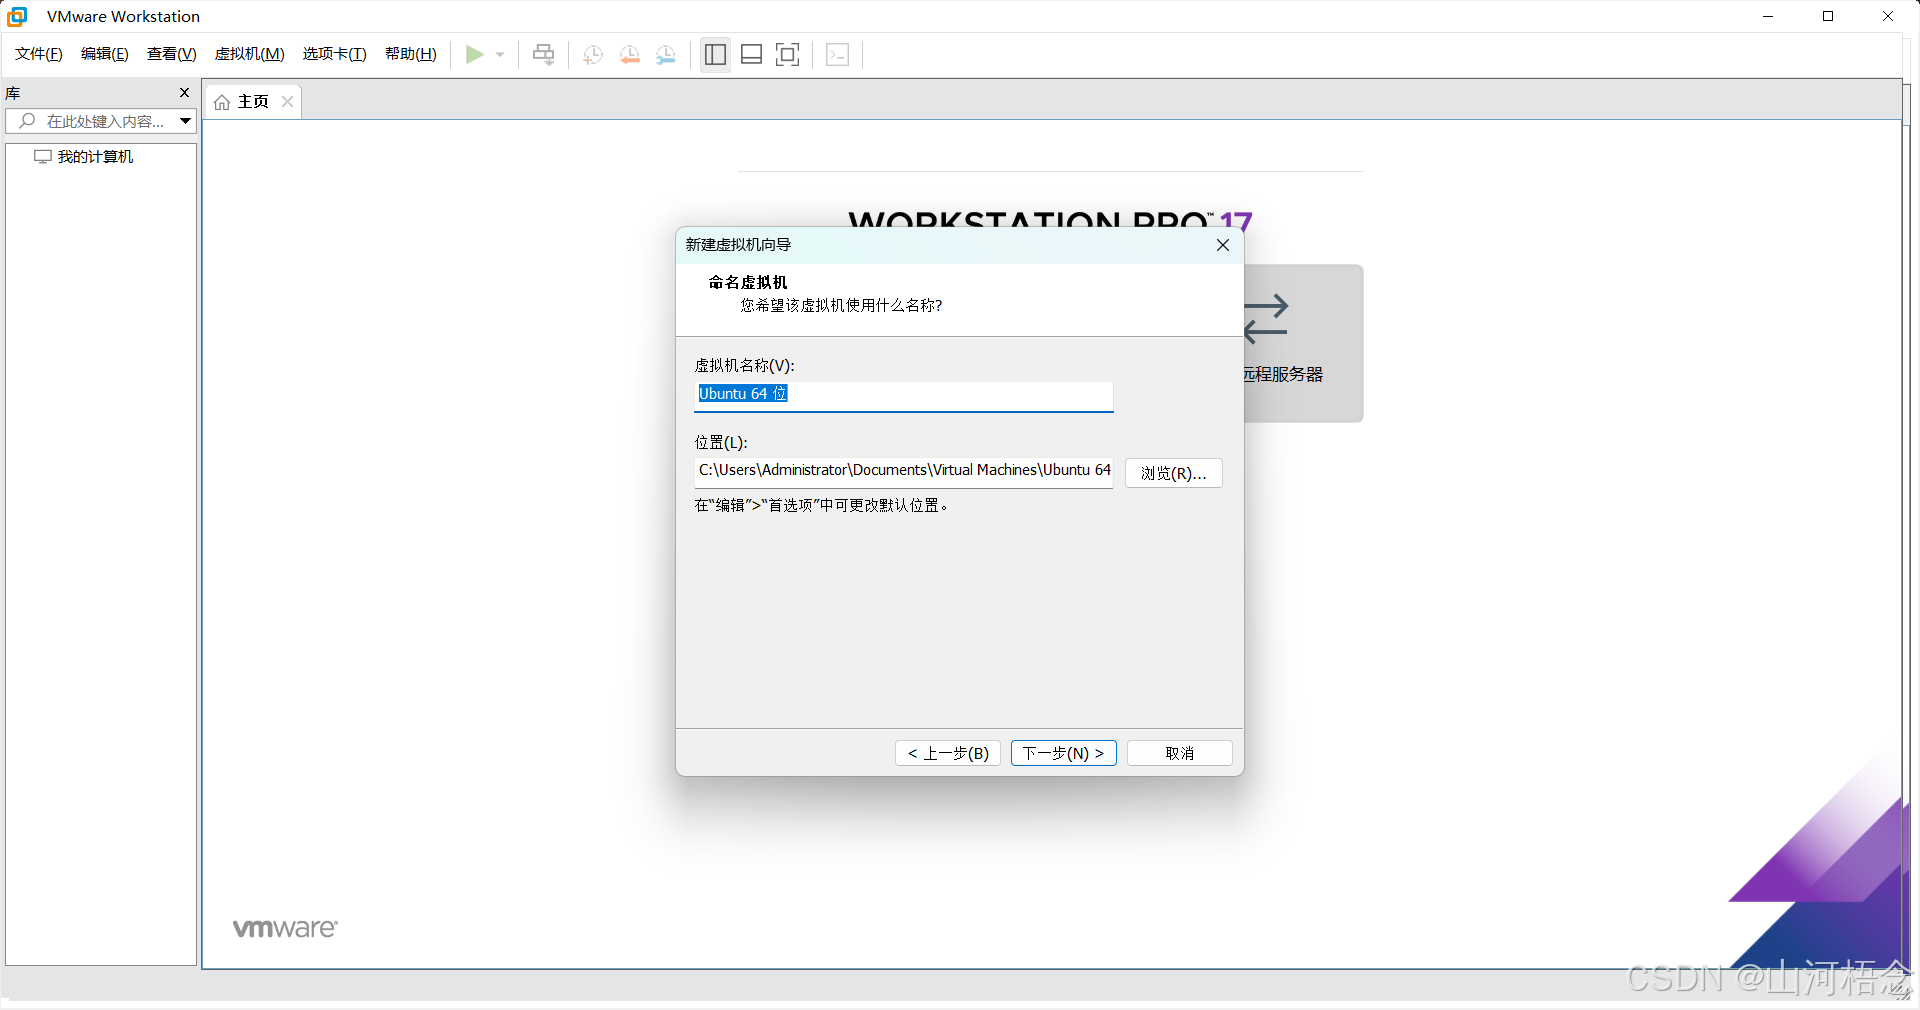Open the VM menu
This screenshot has width=1920, height=1010.
(x=250, y=54)
